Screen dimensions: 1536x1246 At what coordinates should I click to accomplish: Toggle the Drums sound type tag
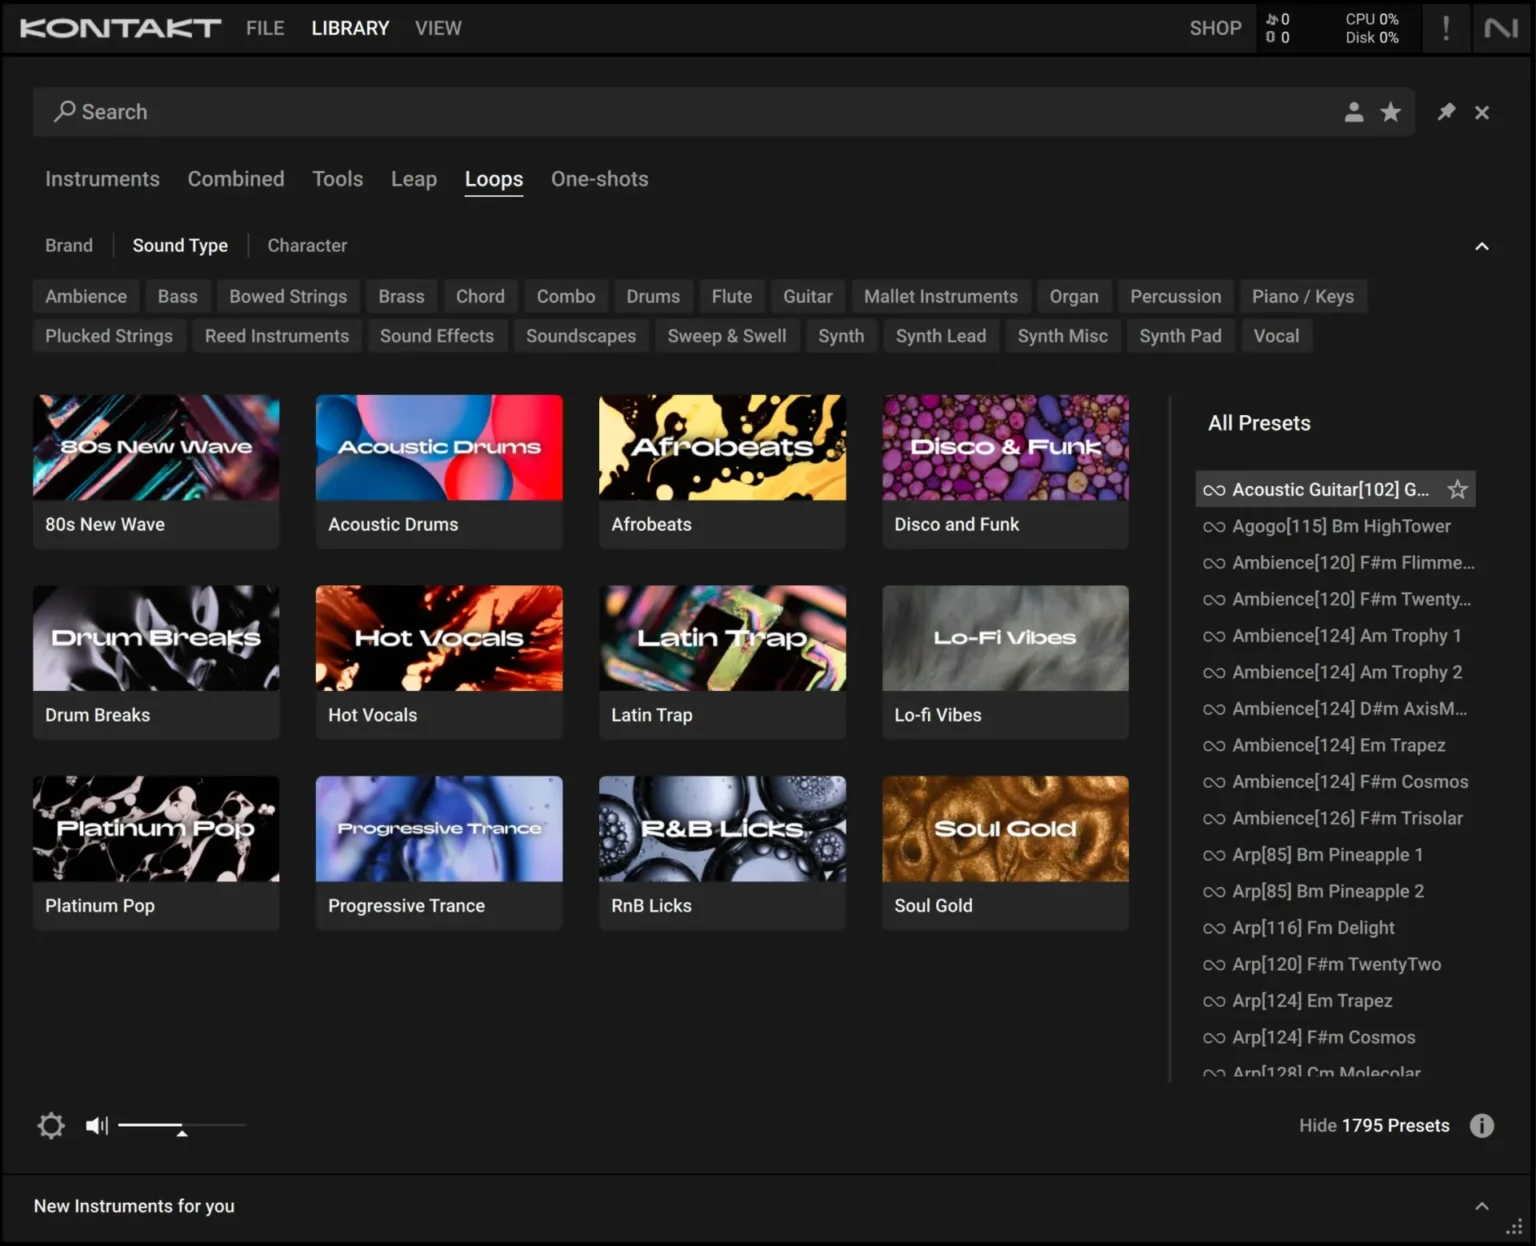(653, 297)
